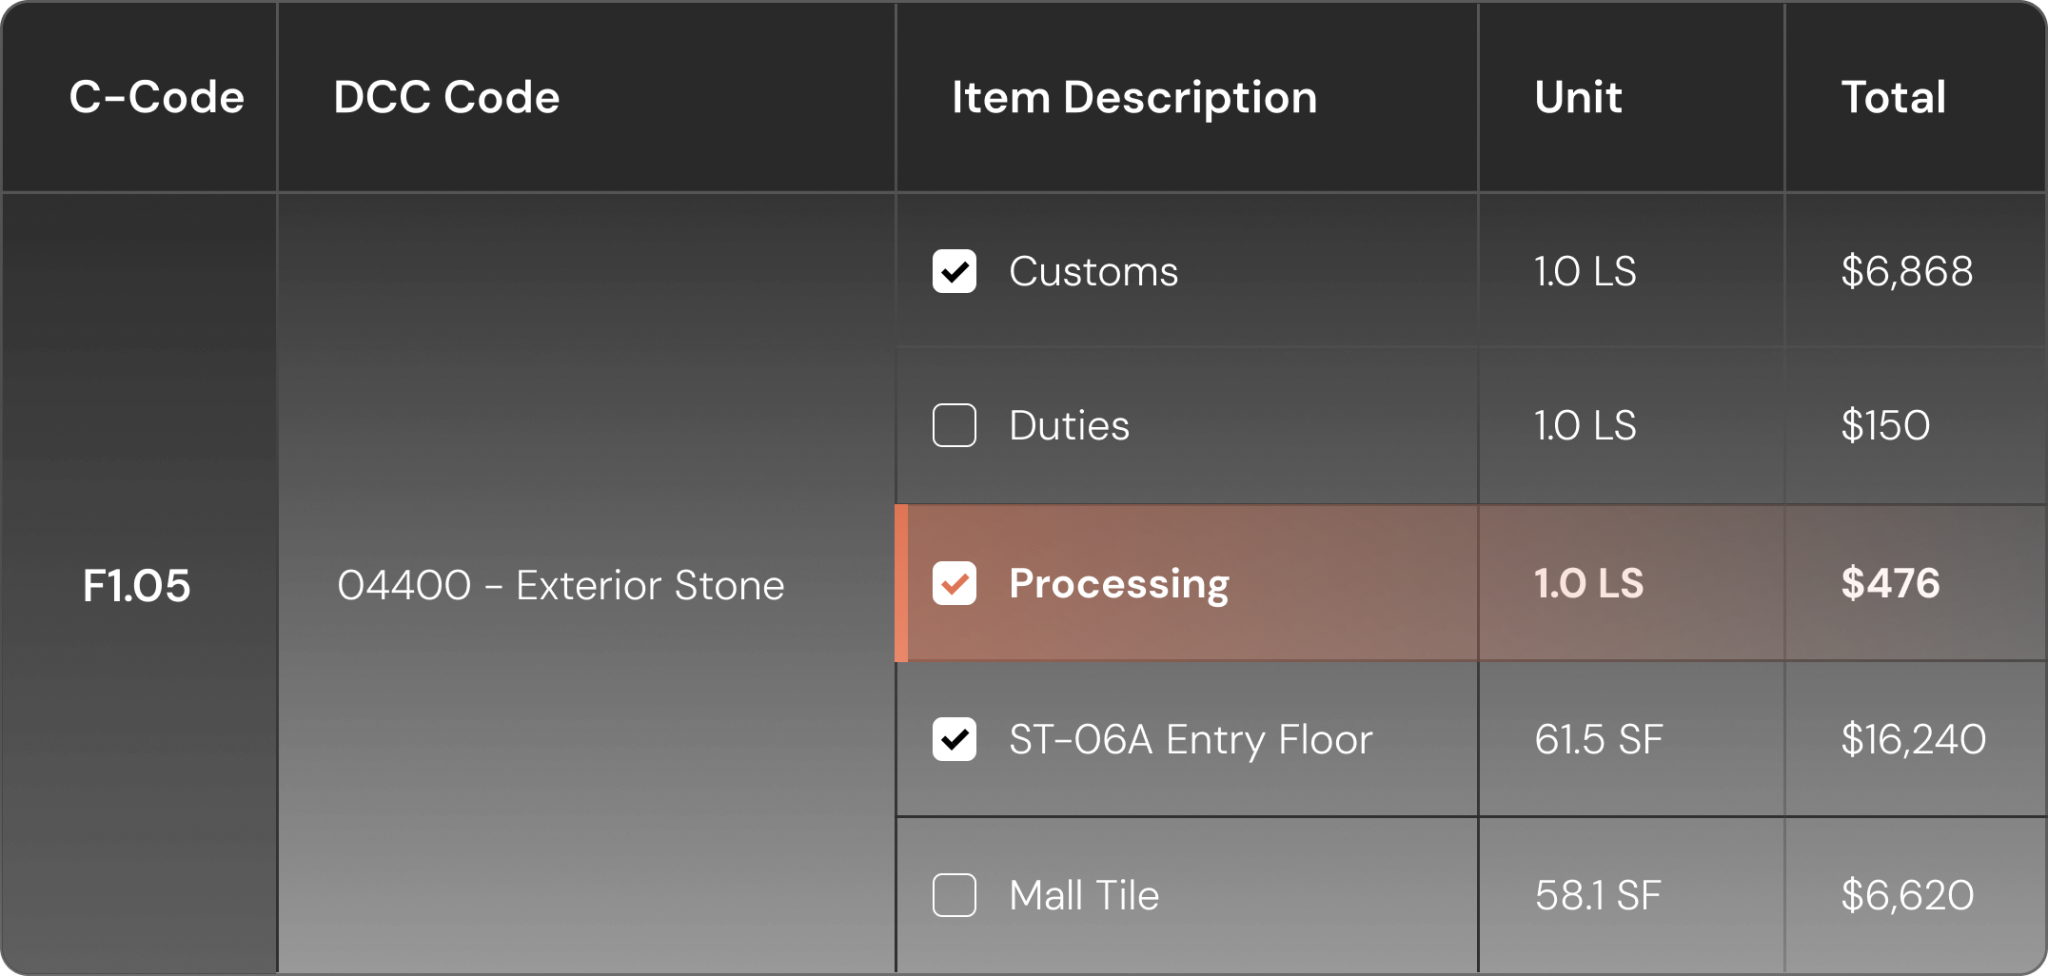Click the Customs item label
This screenshot has height=976, width=2048.
(x=1093, y=271)
